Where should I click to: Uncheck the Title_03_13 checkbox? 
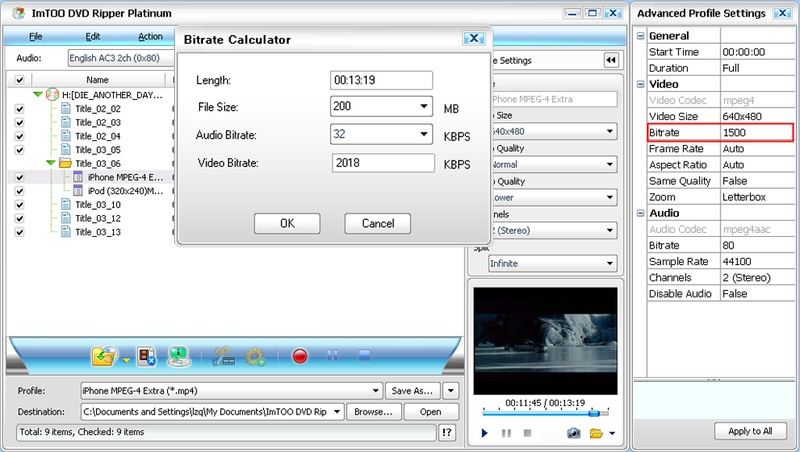19,233
